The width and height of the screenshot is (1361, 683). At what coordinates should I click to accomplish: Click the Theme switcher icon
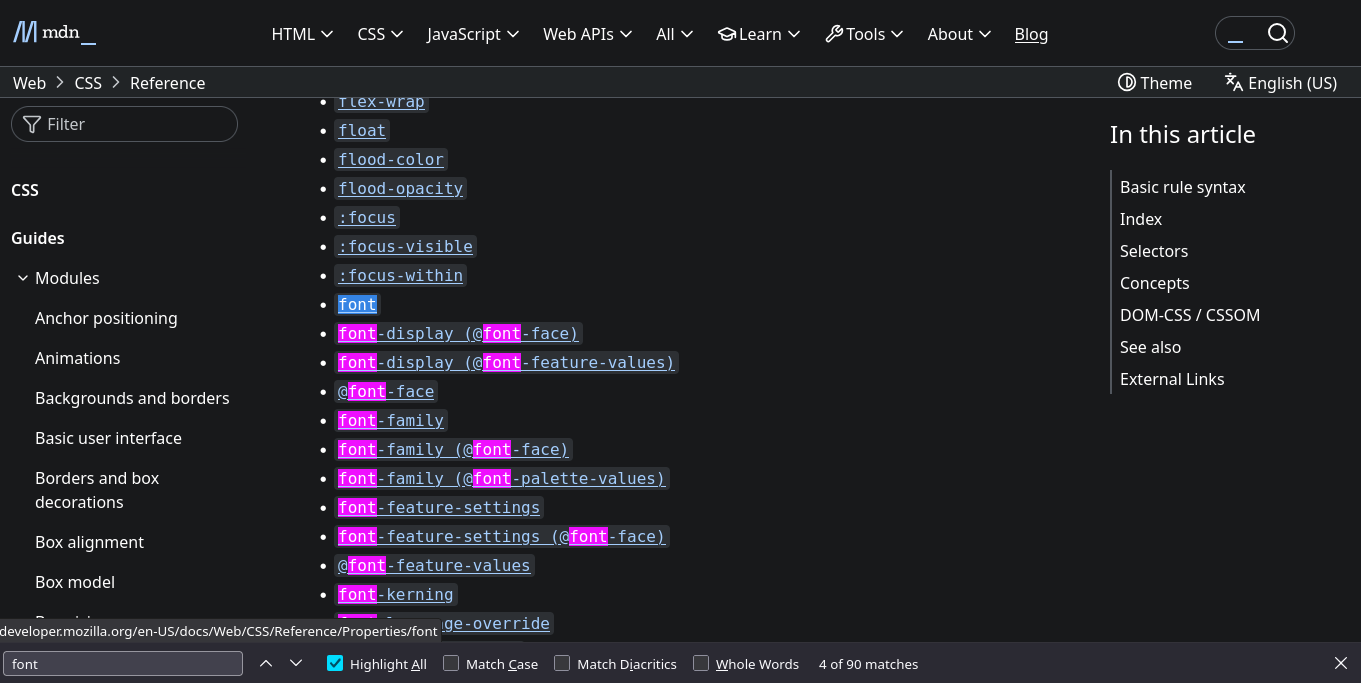(1127, 83)
